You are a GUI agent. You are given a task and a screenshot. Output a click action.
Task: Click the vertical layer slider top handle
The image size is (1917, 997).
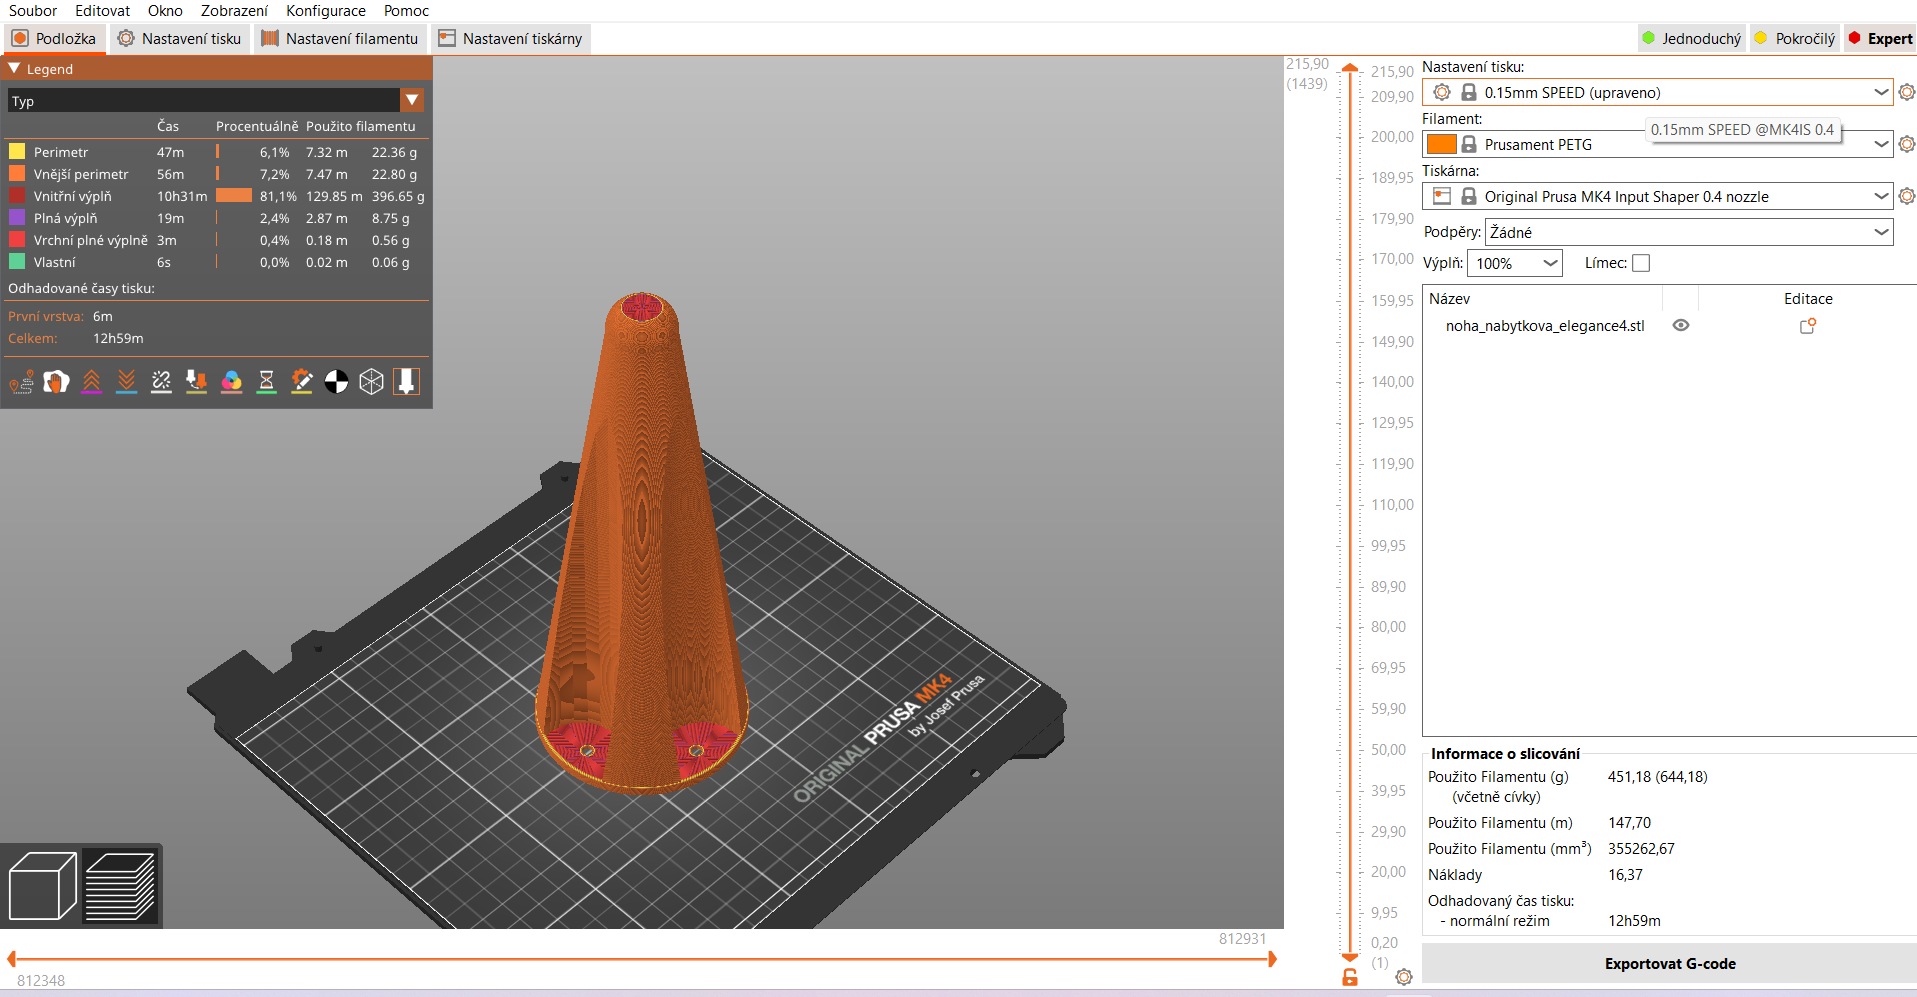click(x=1350, y=68)
